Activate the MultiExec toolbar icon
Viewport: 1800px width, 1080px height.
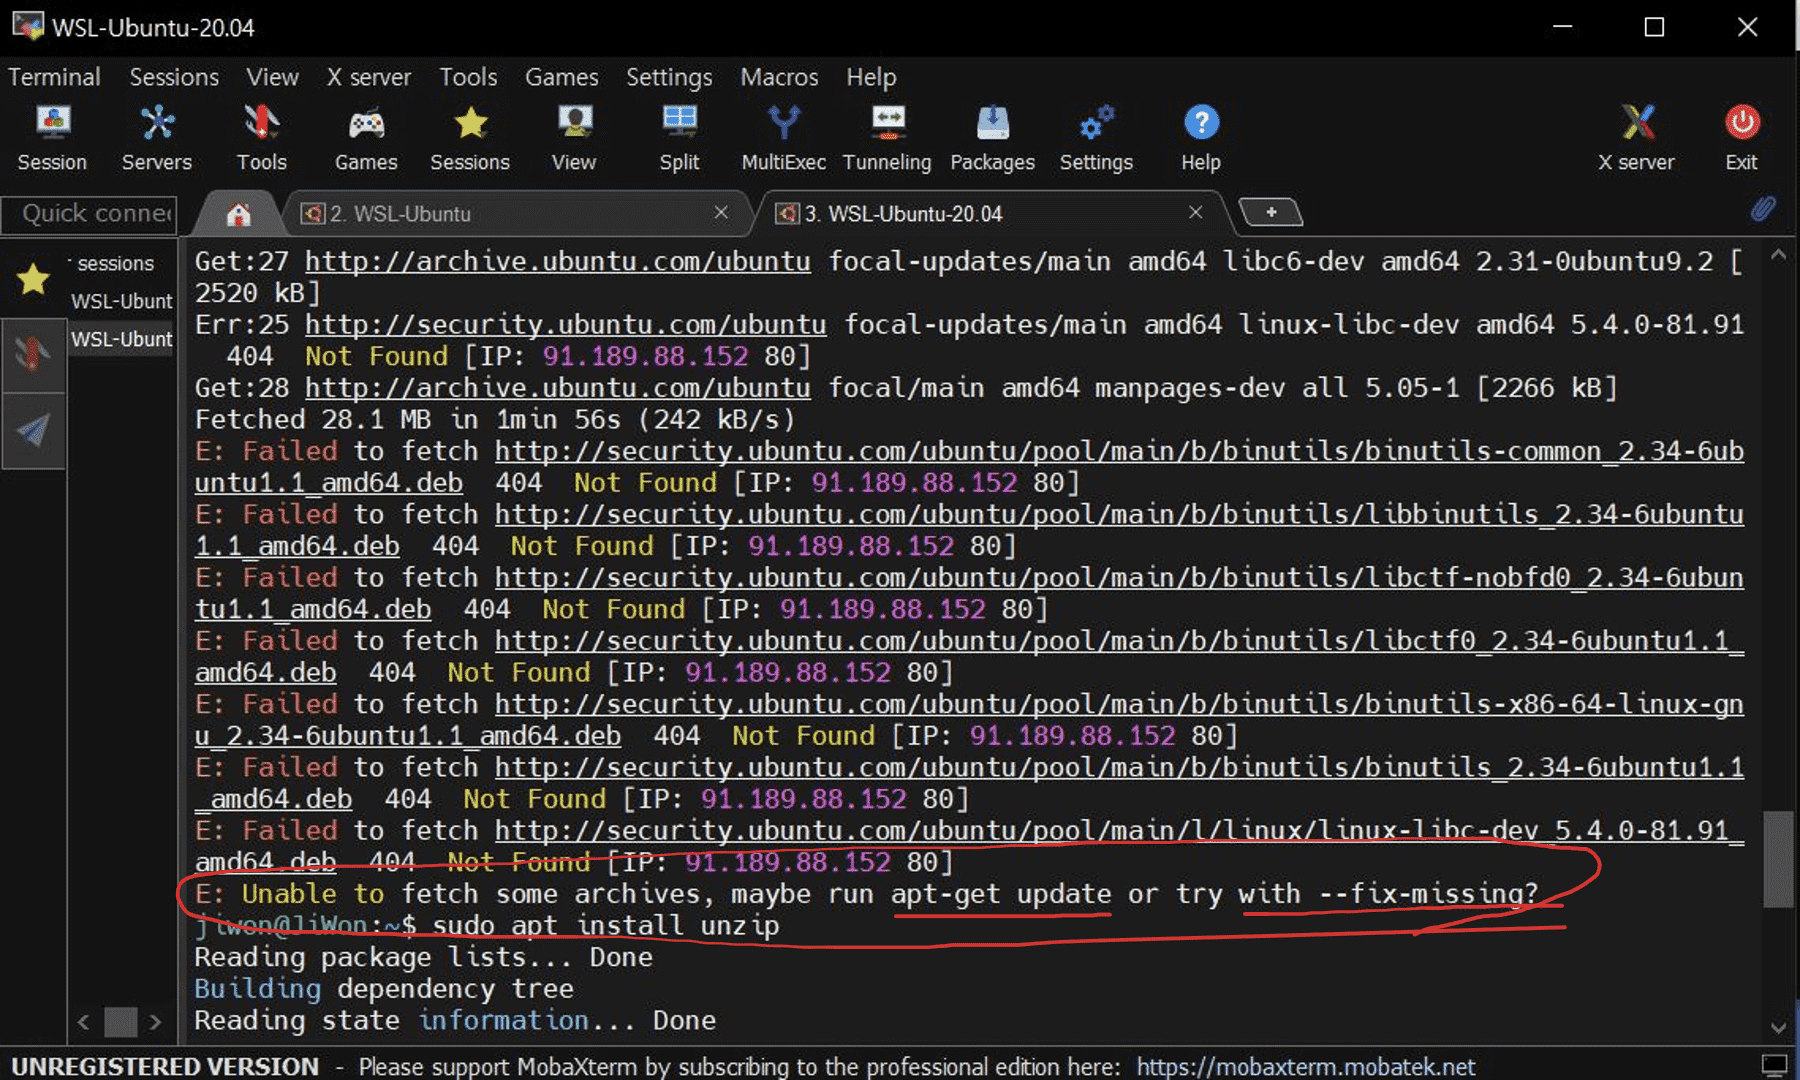[784, 137]
